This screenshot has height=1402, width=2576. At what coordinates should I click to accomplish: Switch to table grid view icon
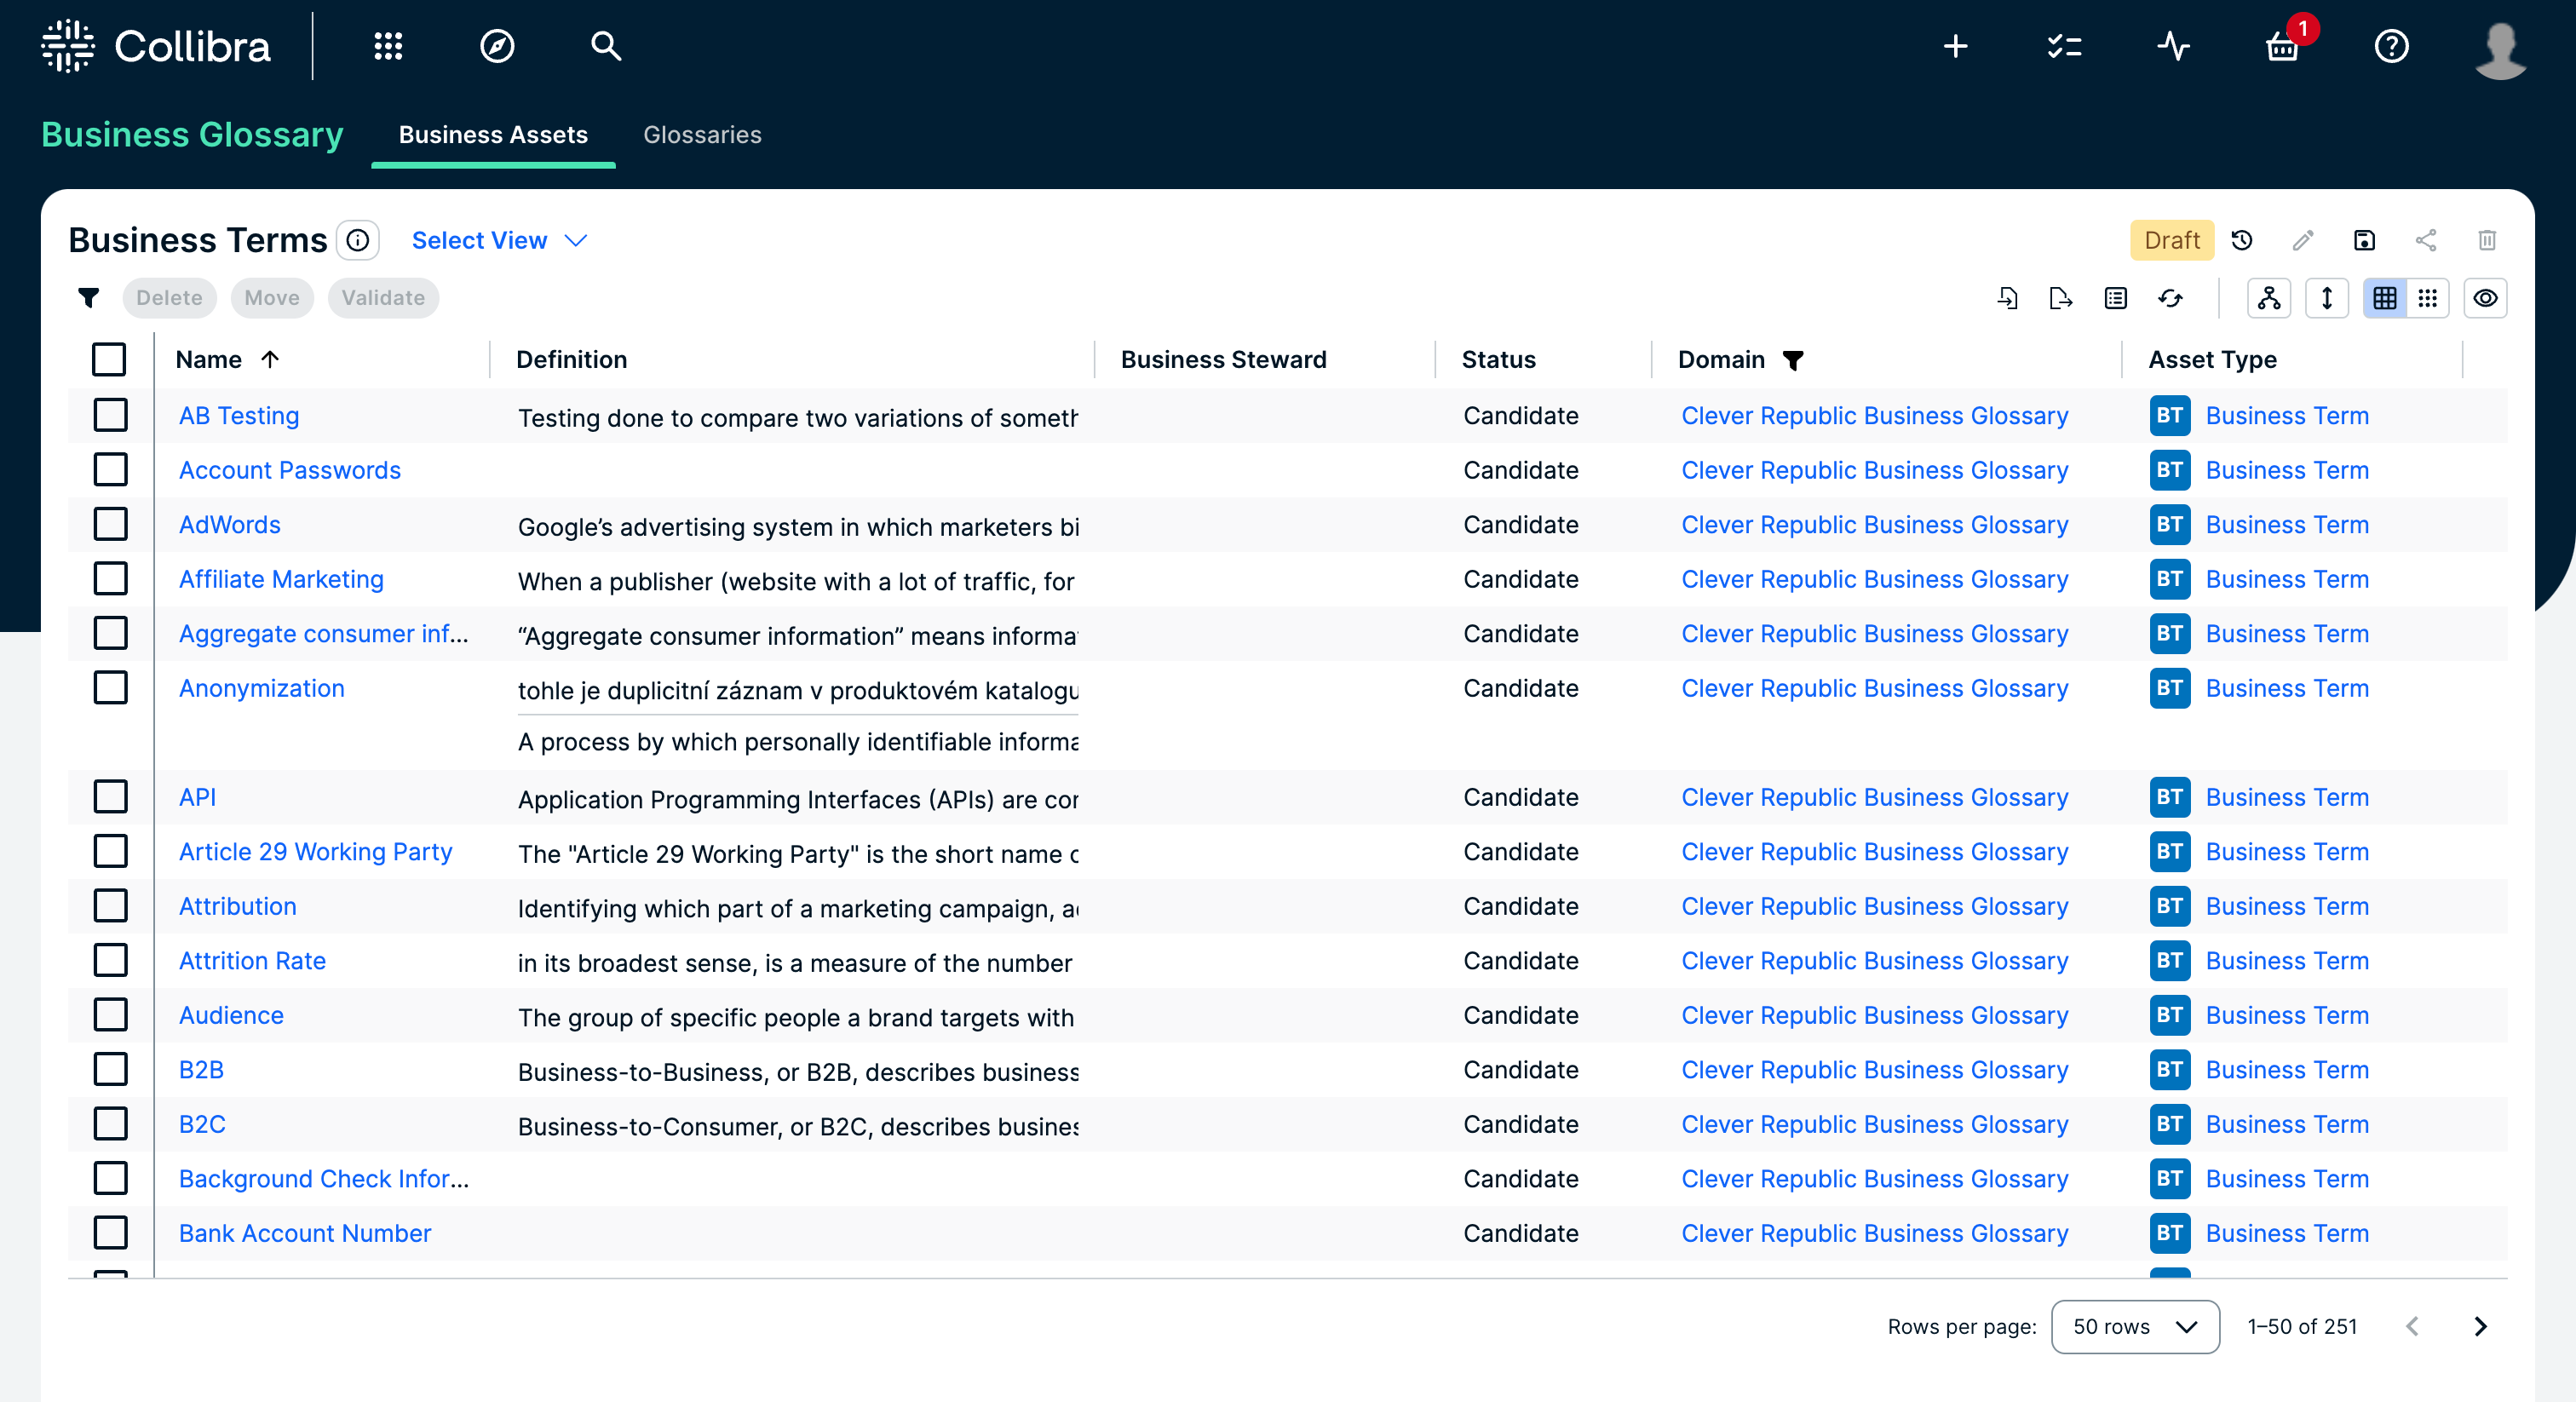[x=2385, y=298]
